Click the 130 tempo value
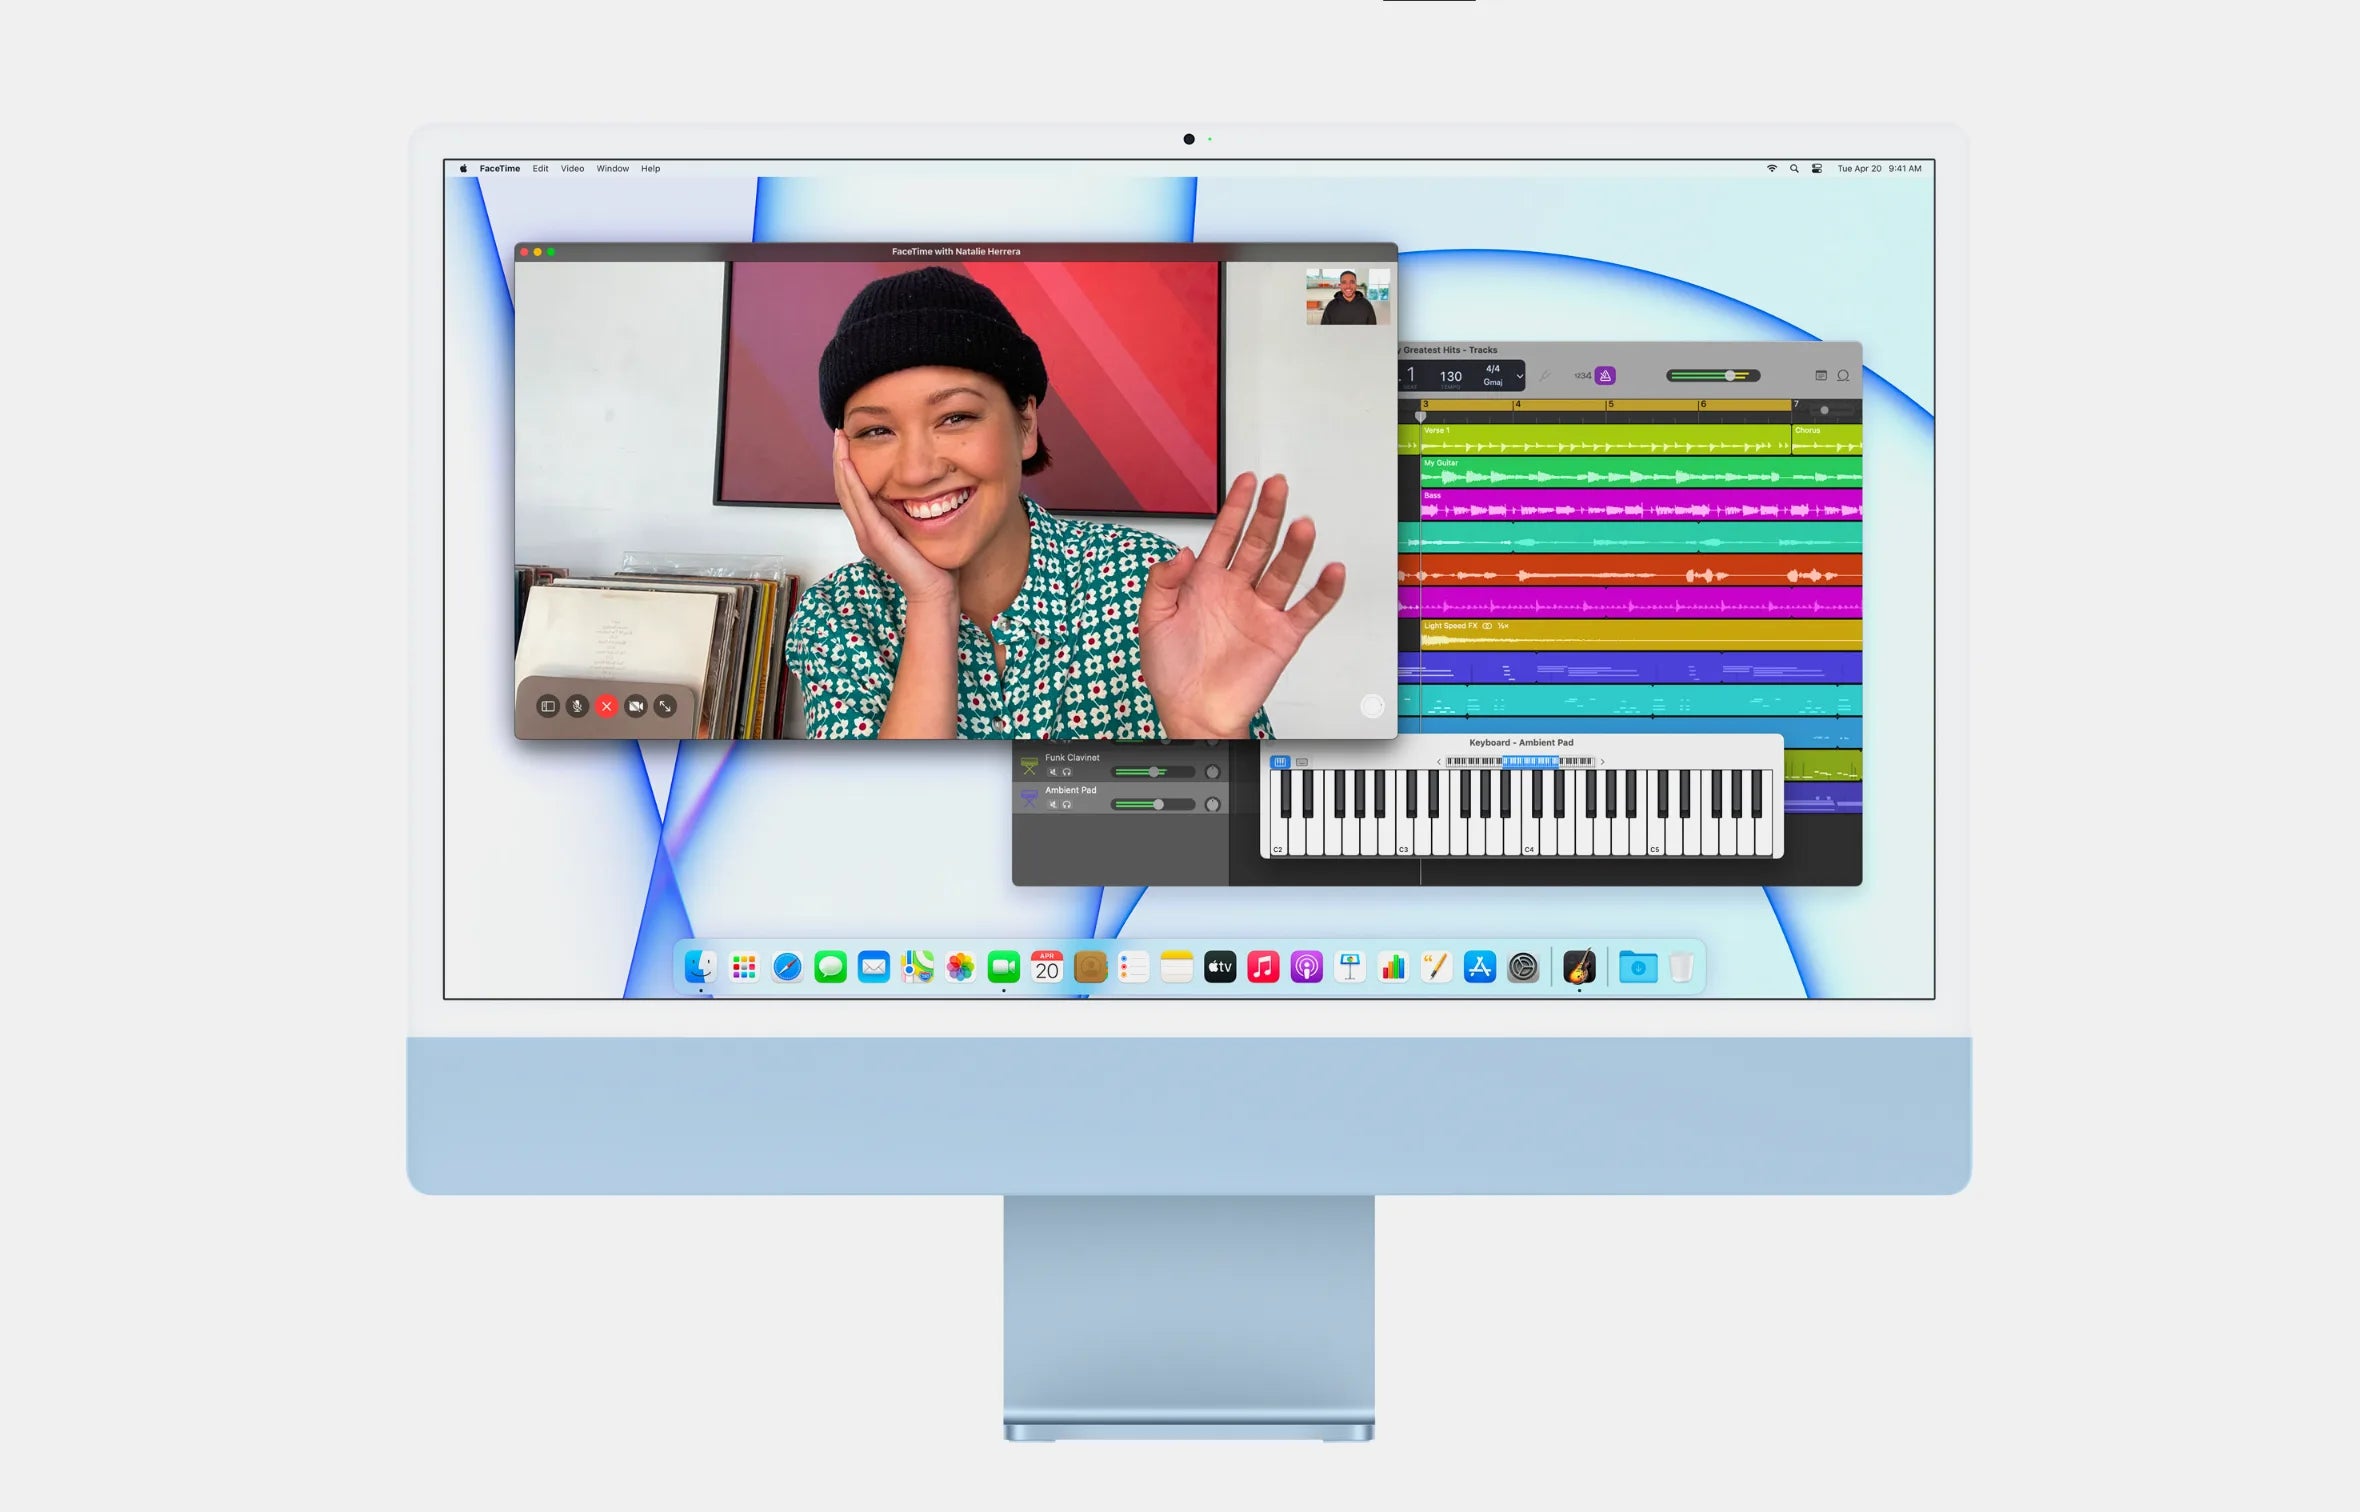This screenshot has height=1512, width=2360. (1450, 376)
